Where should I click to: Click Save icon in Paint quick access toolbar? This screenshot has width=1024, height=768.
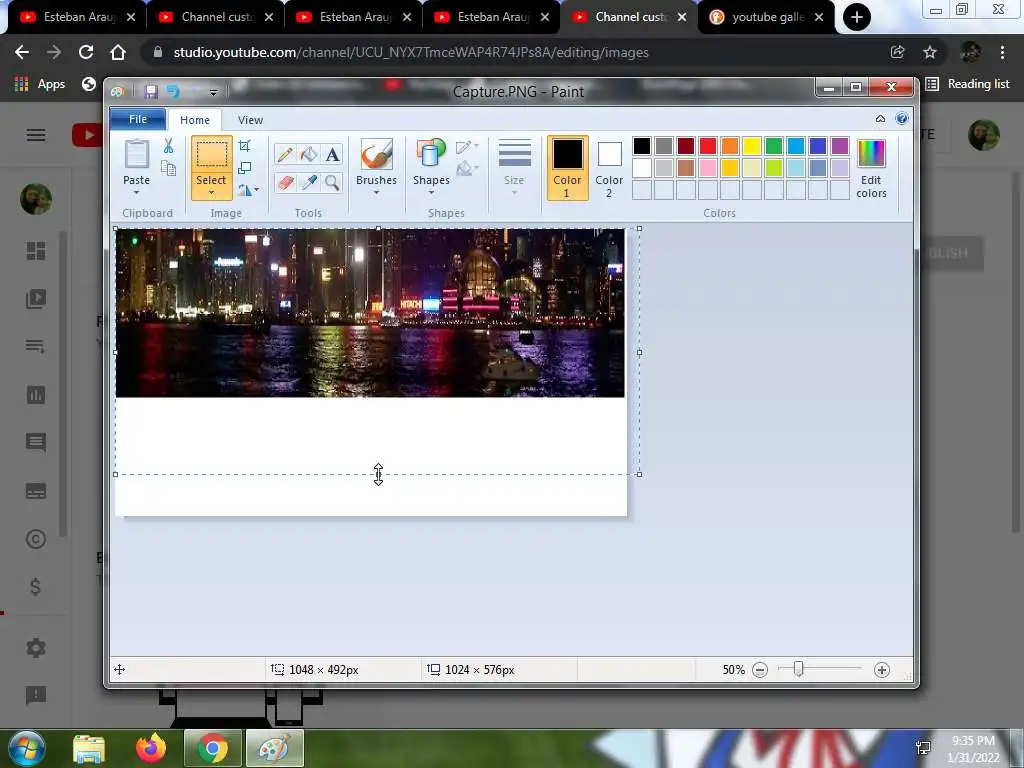151,91
